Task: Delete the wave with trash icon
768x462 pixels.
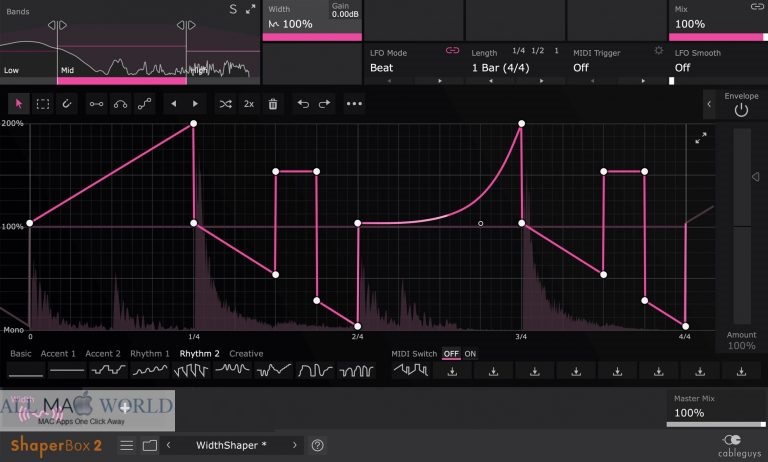Action: 273,104
